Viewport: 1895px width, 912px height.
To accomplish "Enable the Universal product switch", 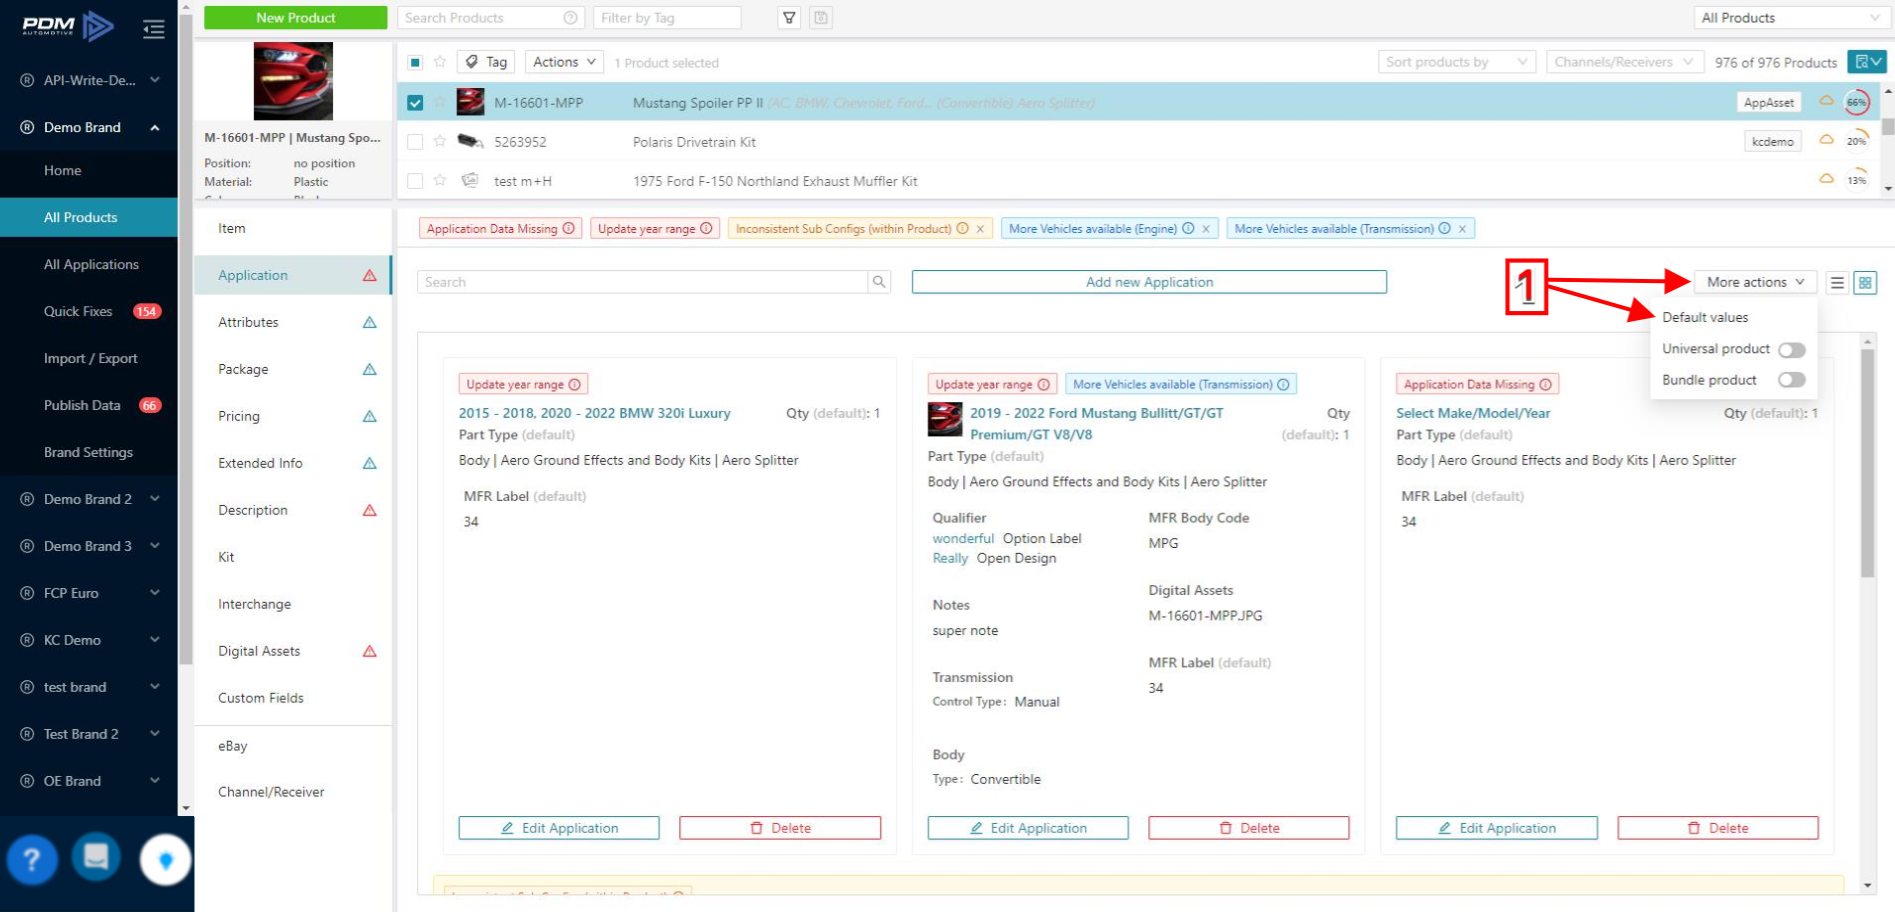I will pos(1791,349).
